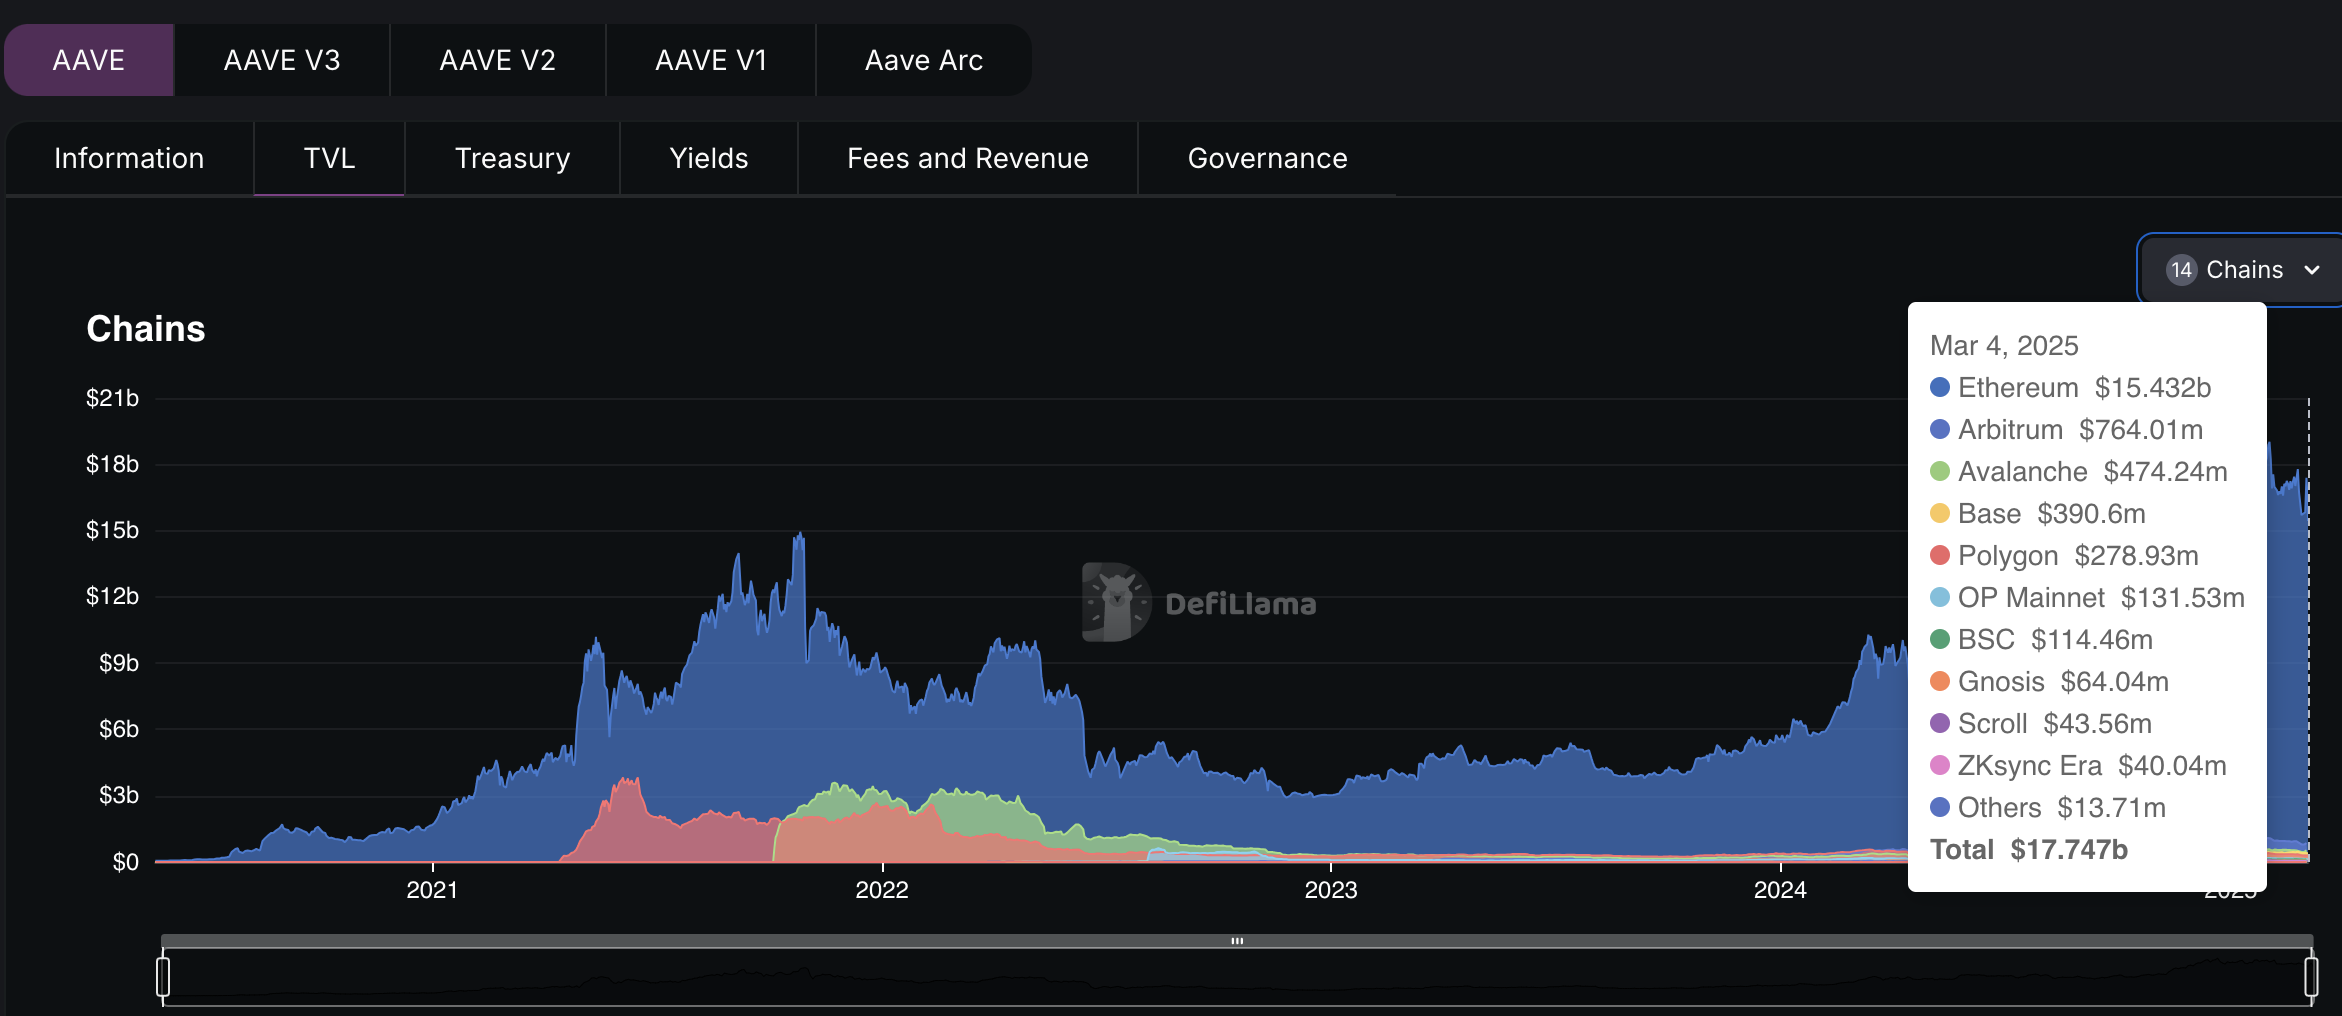The height and width of the screenshot is (1016, 2342).
Task: Click the left range slider handle
Action: click(163, 976)
